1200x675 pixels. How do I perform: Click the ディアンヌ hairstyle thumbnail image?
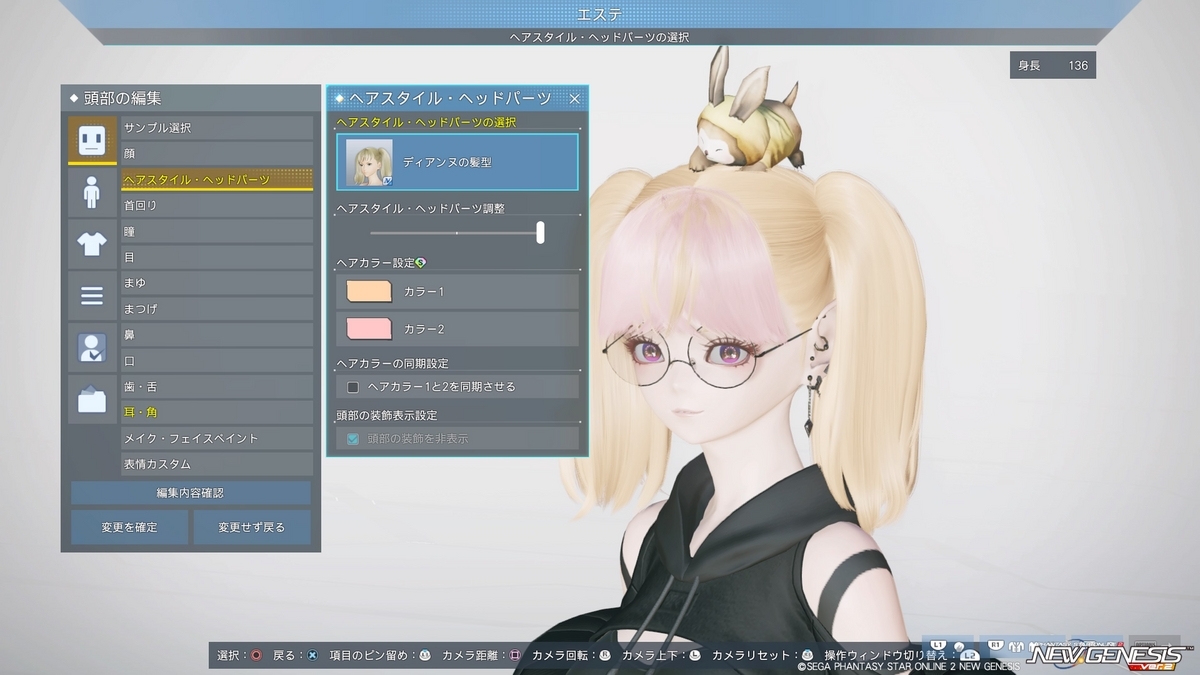(369, 162)
